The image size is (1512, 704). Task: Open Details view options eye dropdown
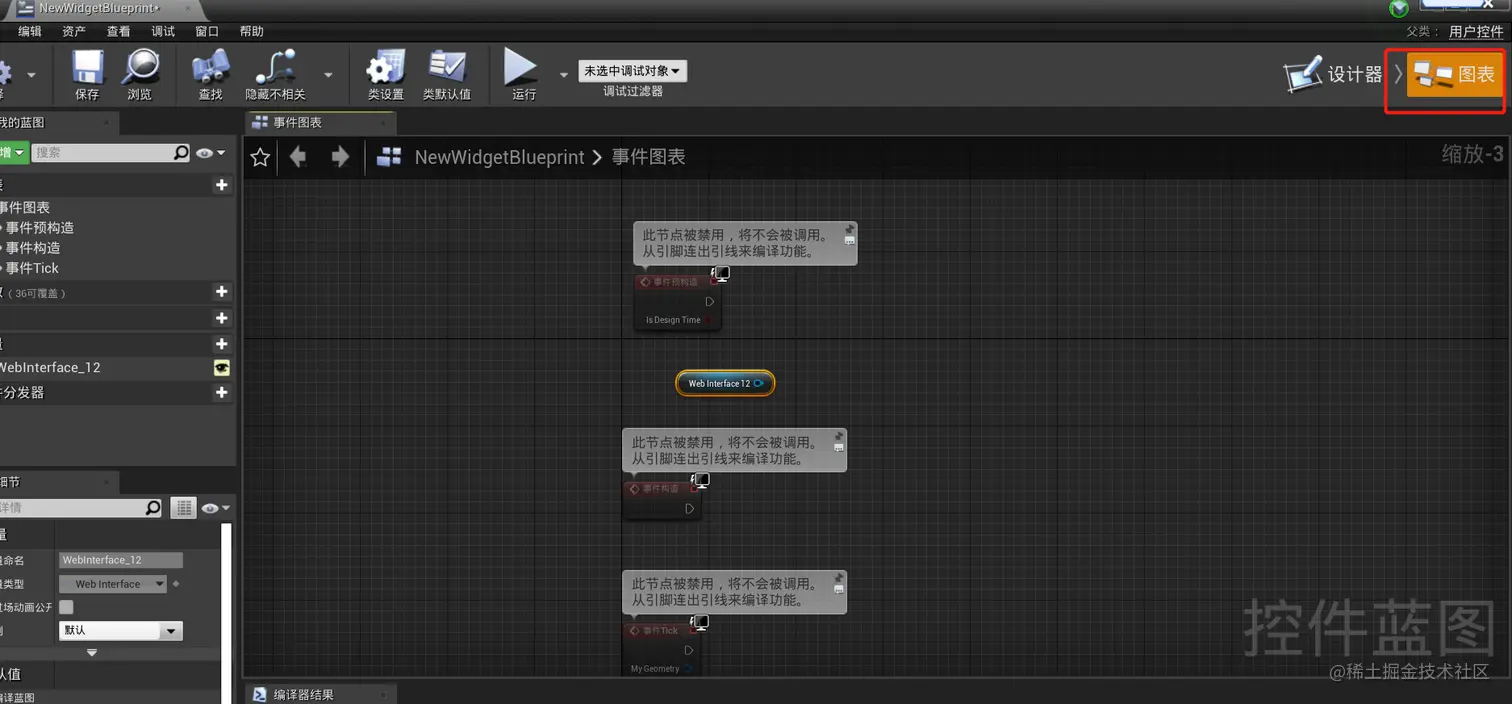pos(215,508)
